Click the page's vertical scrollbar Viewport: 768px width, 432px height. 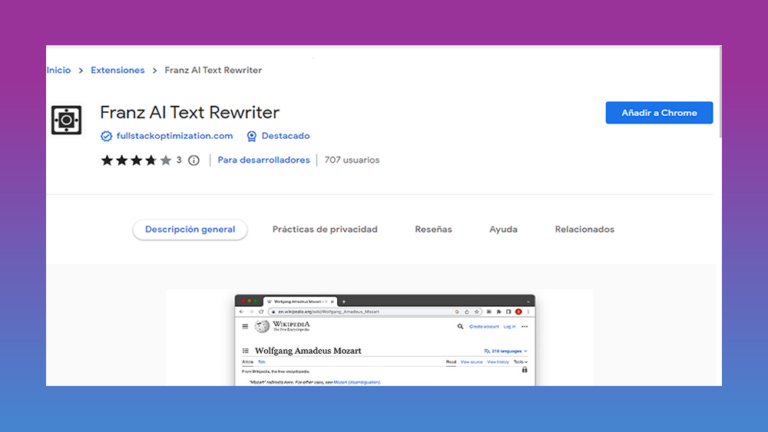[x=720, y=92]
